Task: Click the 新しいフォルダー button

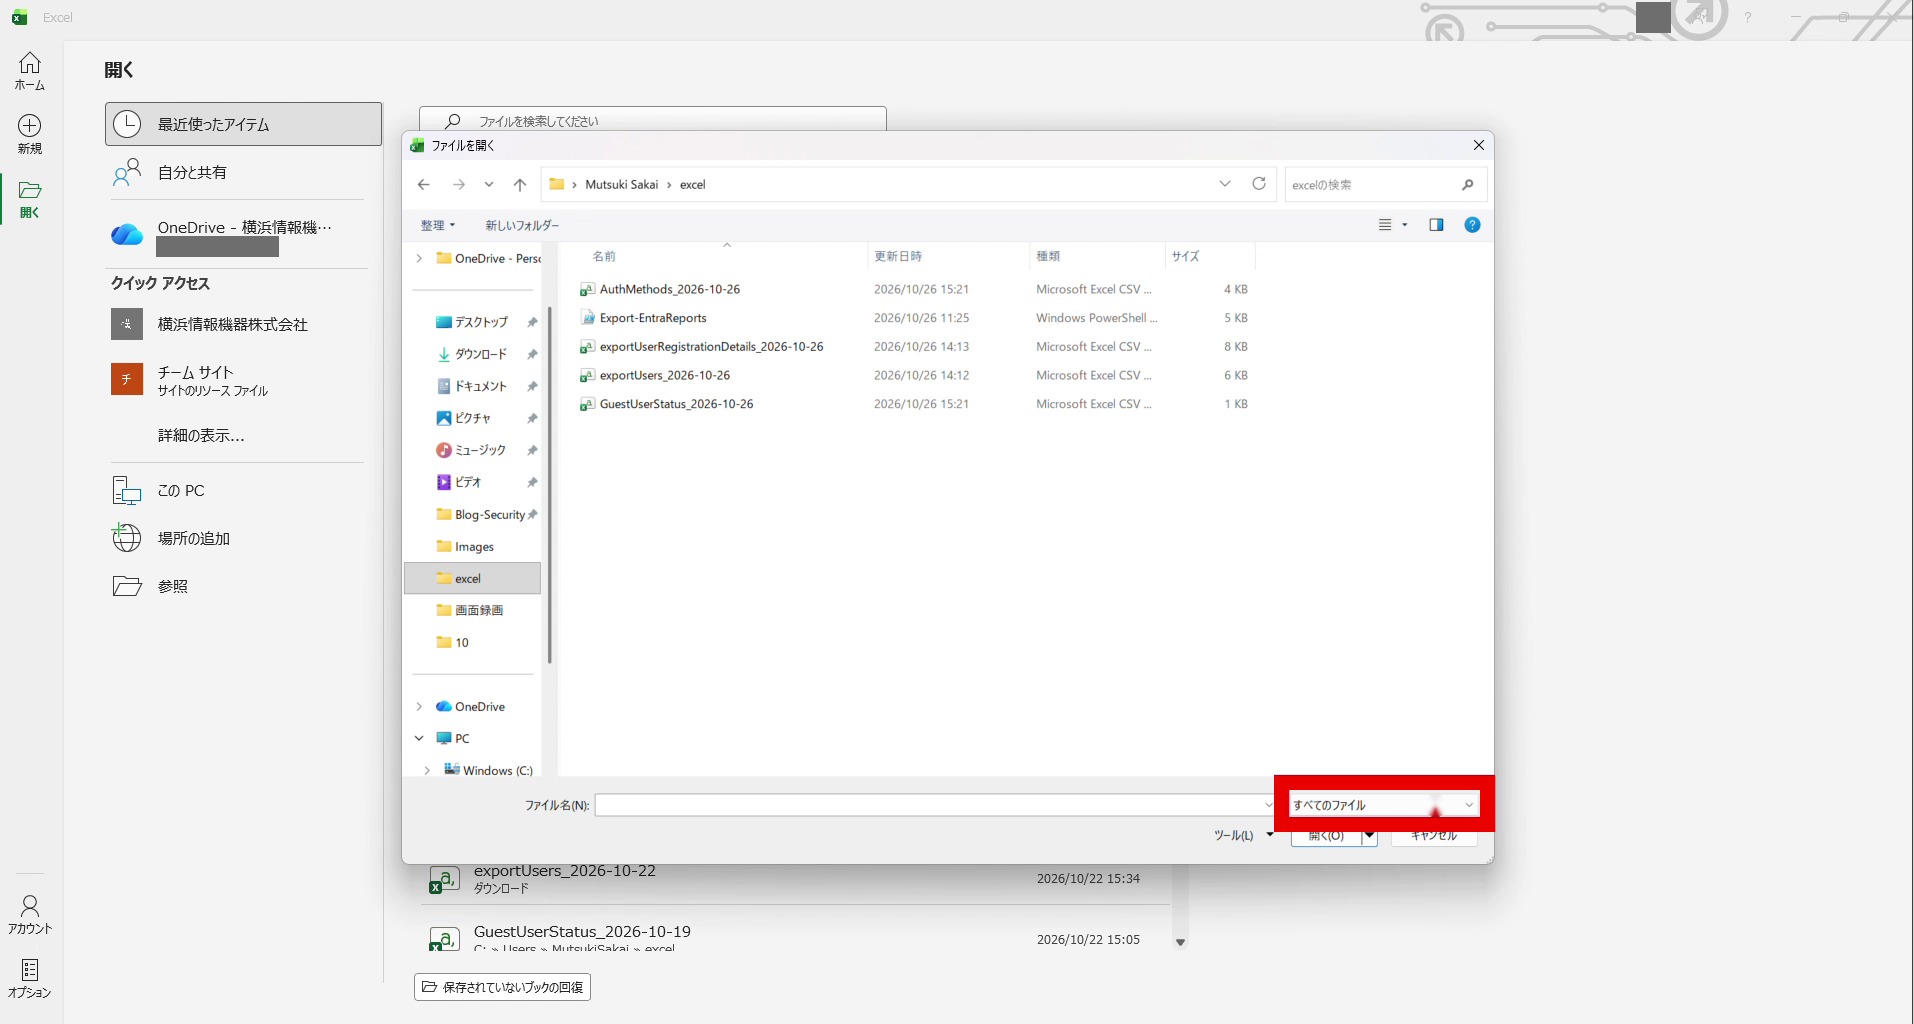Action: click(522, 226)
